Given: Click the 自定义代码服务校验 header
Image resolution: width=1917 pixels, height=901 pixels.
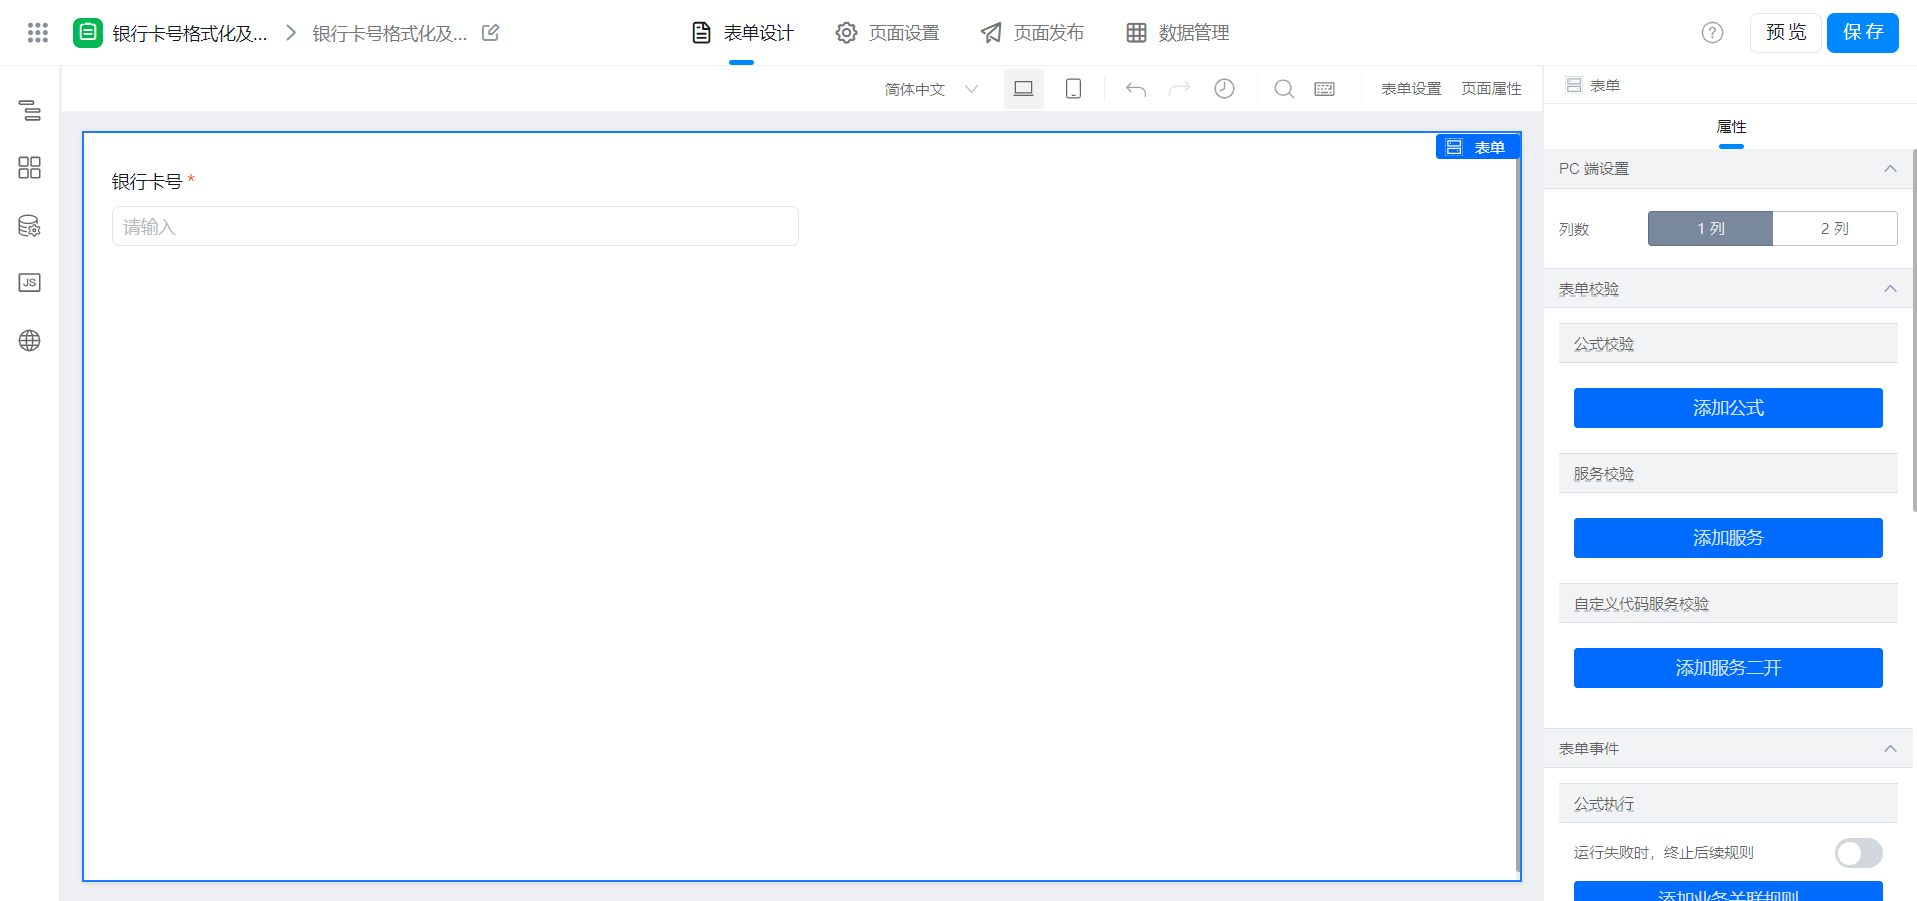Looking at the screenshot, I should coord(1728,603).
